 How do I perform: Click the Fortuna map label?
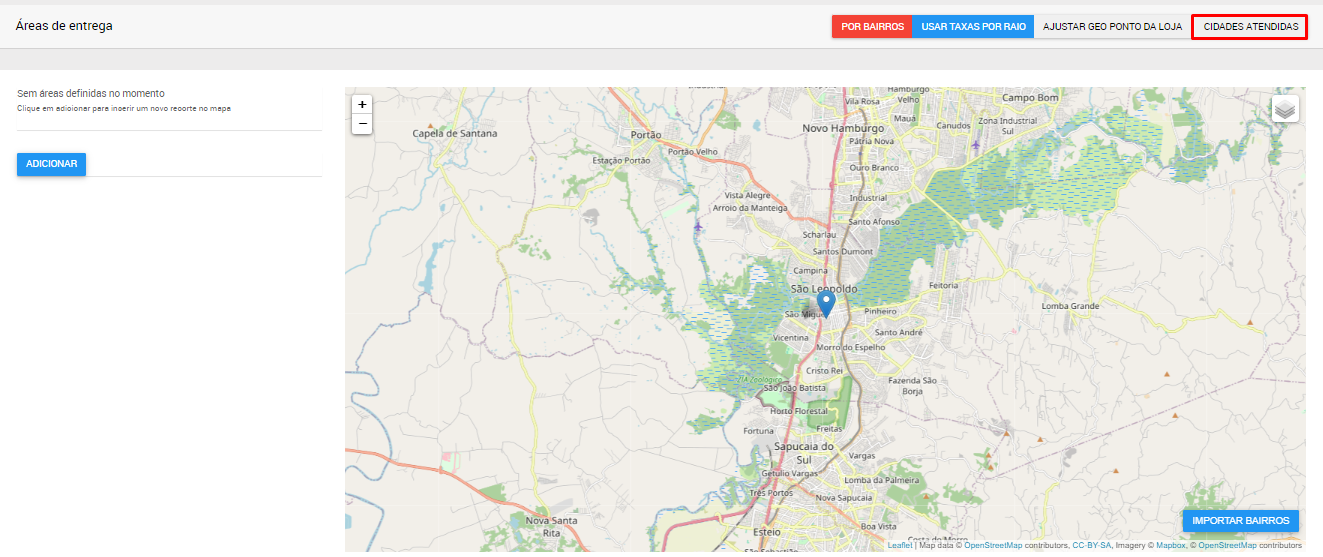click(x=759, y=431)
